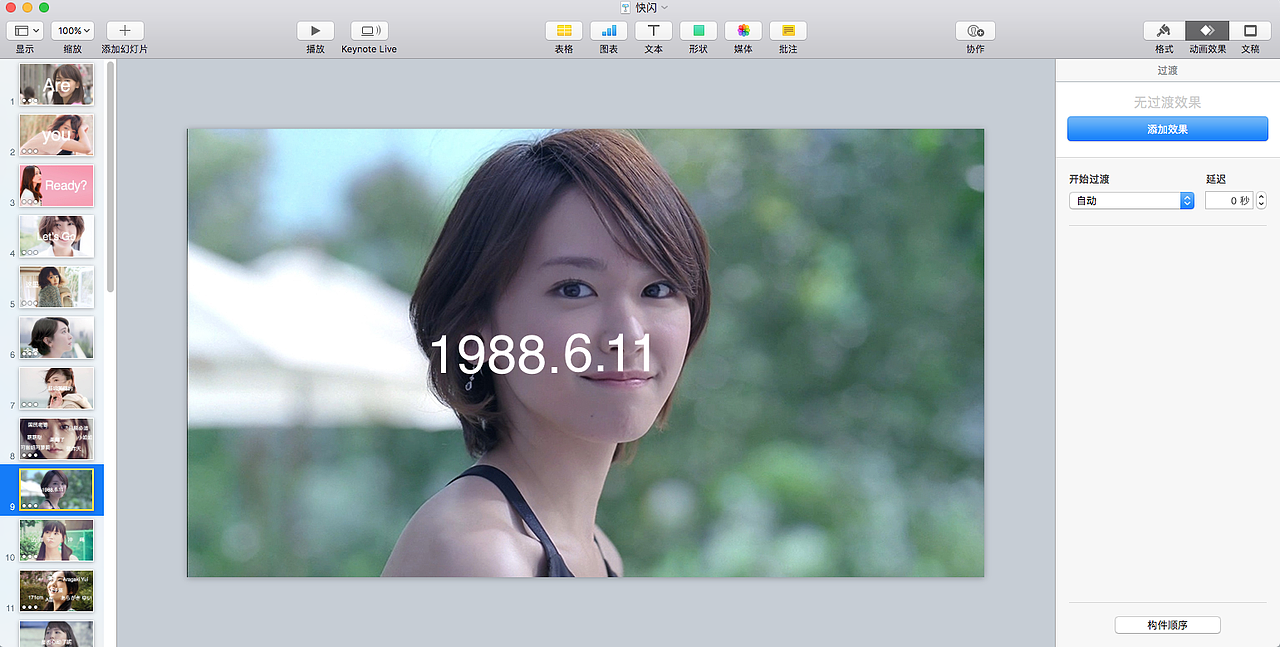Image resolution: width=1280 pixels, height=647 pixels.
Task: Click the 1988.6.11 text on slide
Action: 542,354
